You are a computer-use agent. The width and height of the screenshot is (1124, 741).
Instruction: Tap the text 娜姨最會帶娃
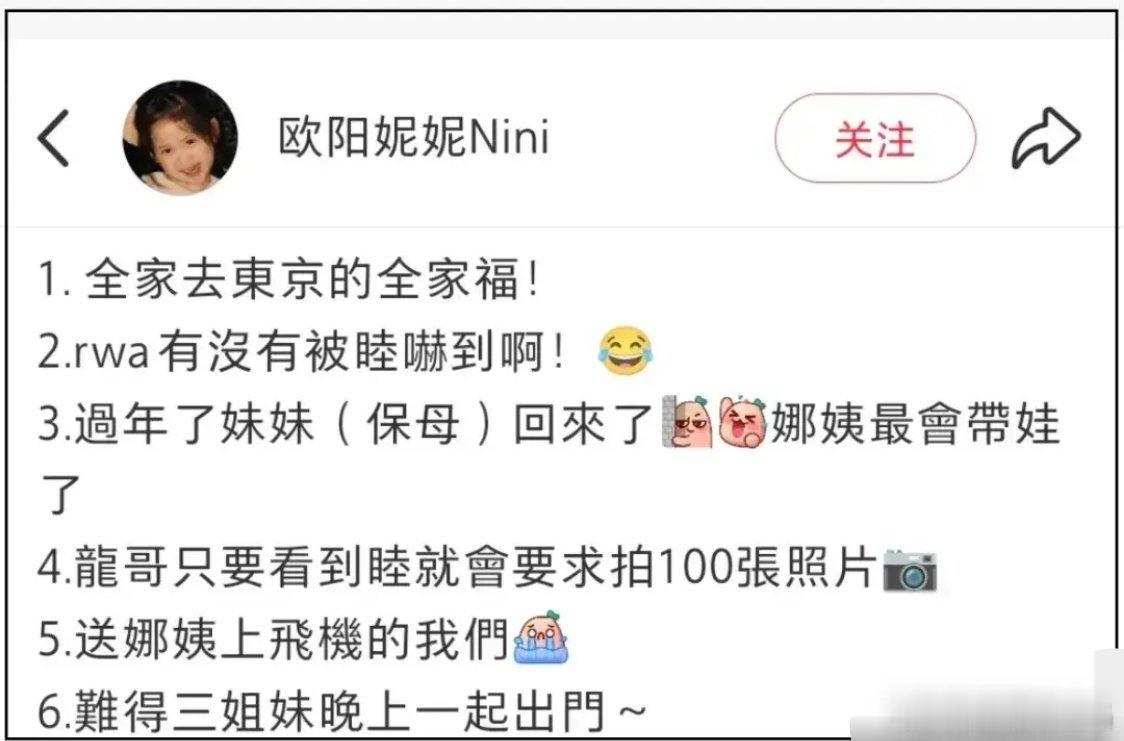pos(914,424)
